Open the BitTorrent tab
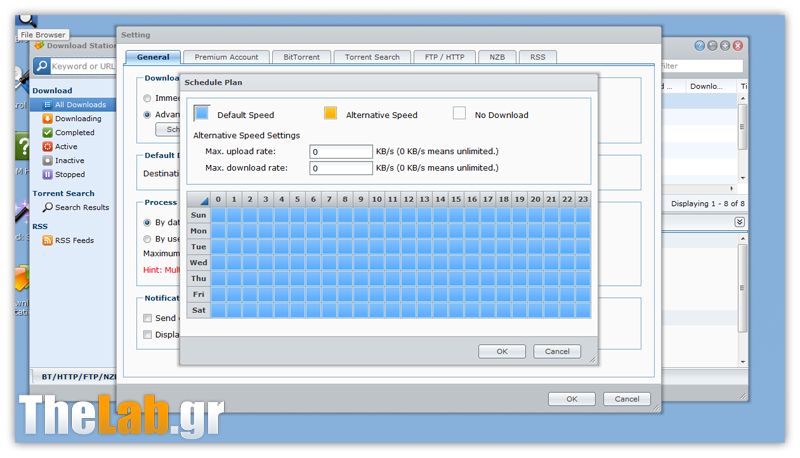Image resolution: width=800 pixels, height=458 pixels. (302, 57)
